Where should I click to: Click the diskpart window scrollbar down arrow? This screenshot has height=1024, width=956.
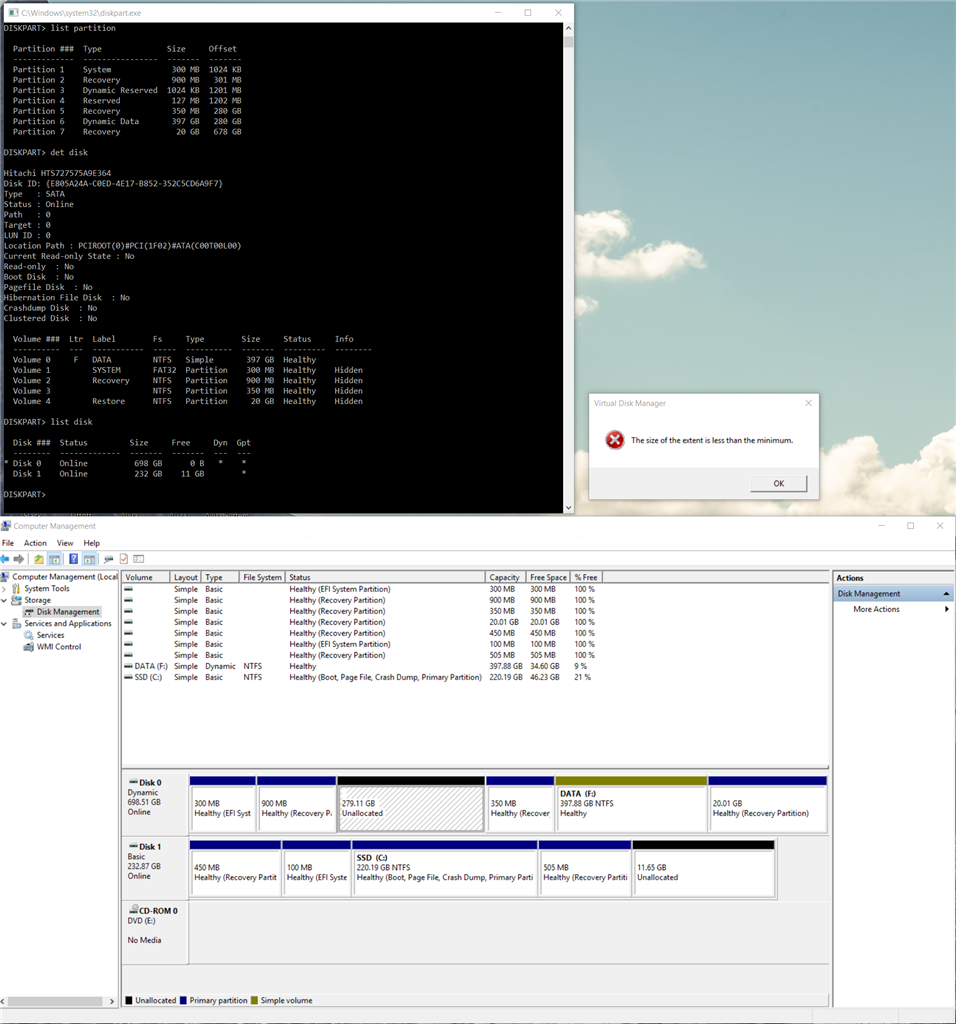click(568, 507)
